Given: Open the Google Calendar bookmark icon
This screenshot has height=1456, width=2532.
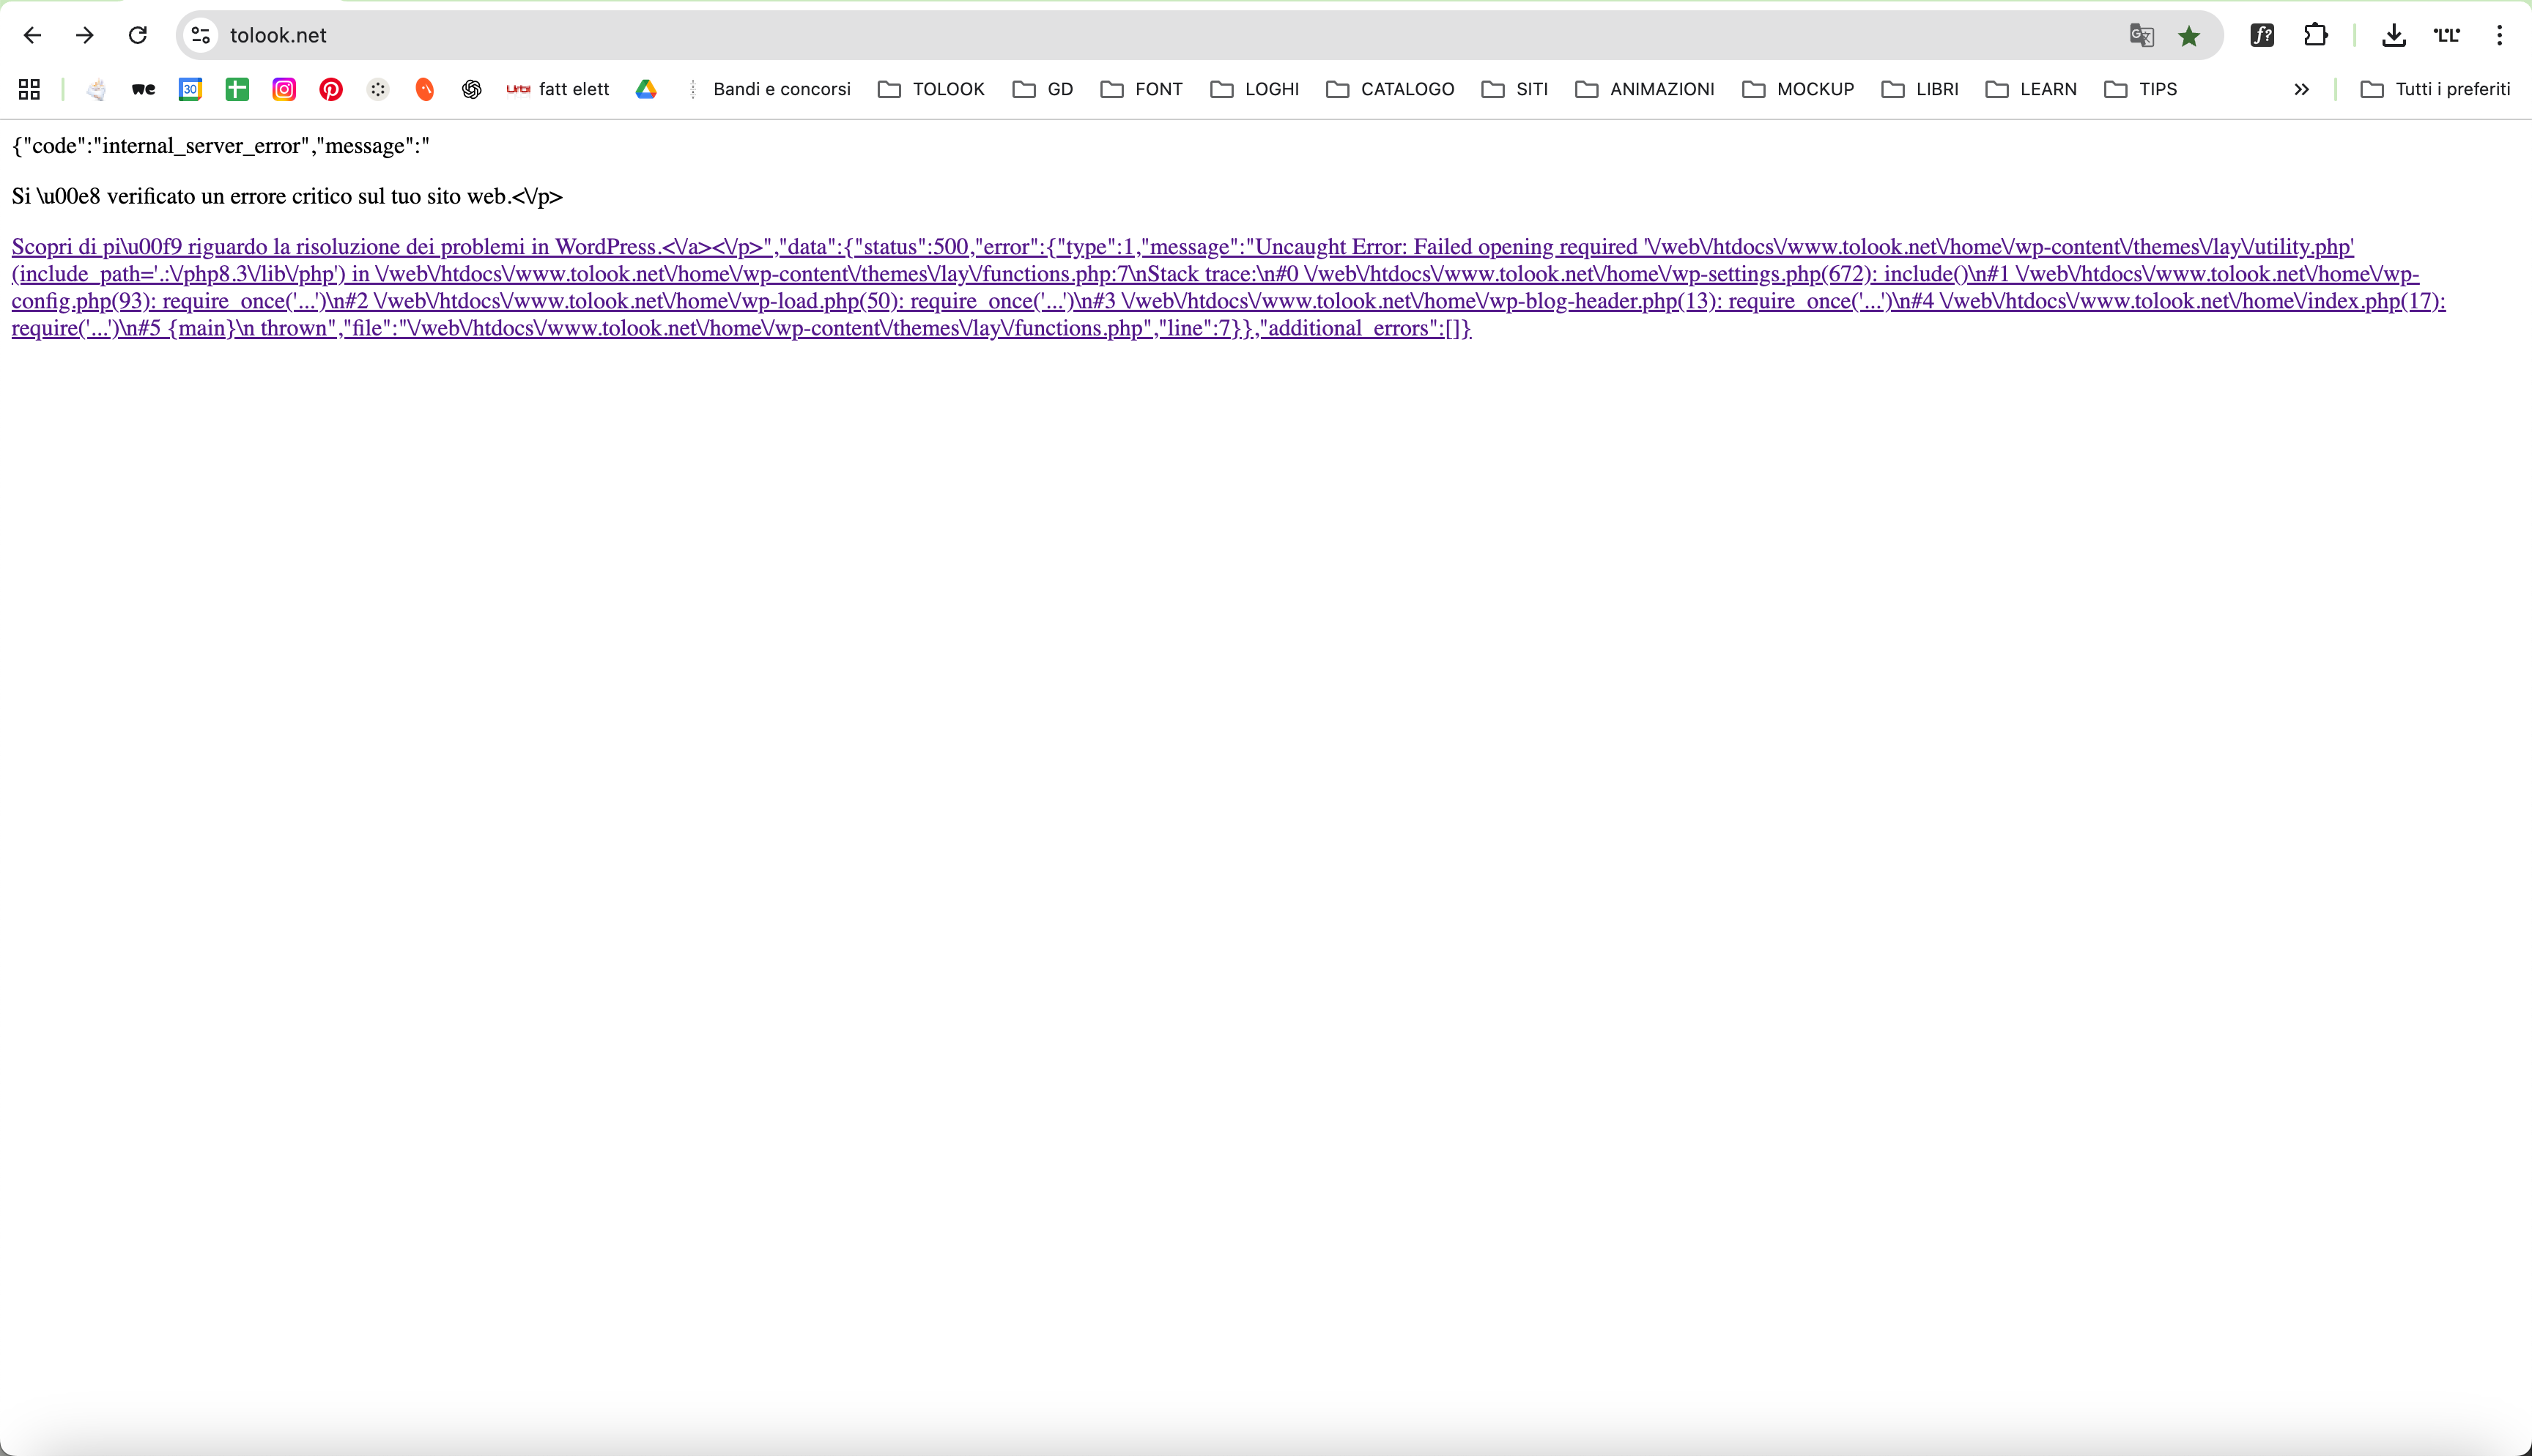Looking at the screenshot, I should 190,89.
